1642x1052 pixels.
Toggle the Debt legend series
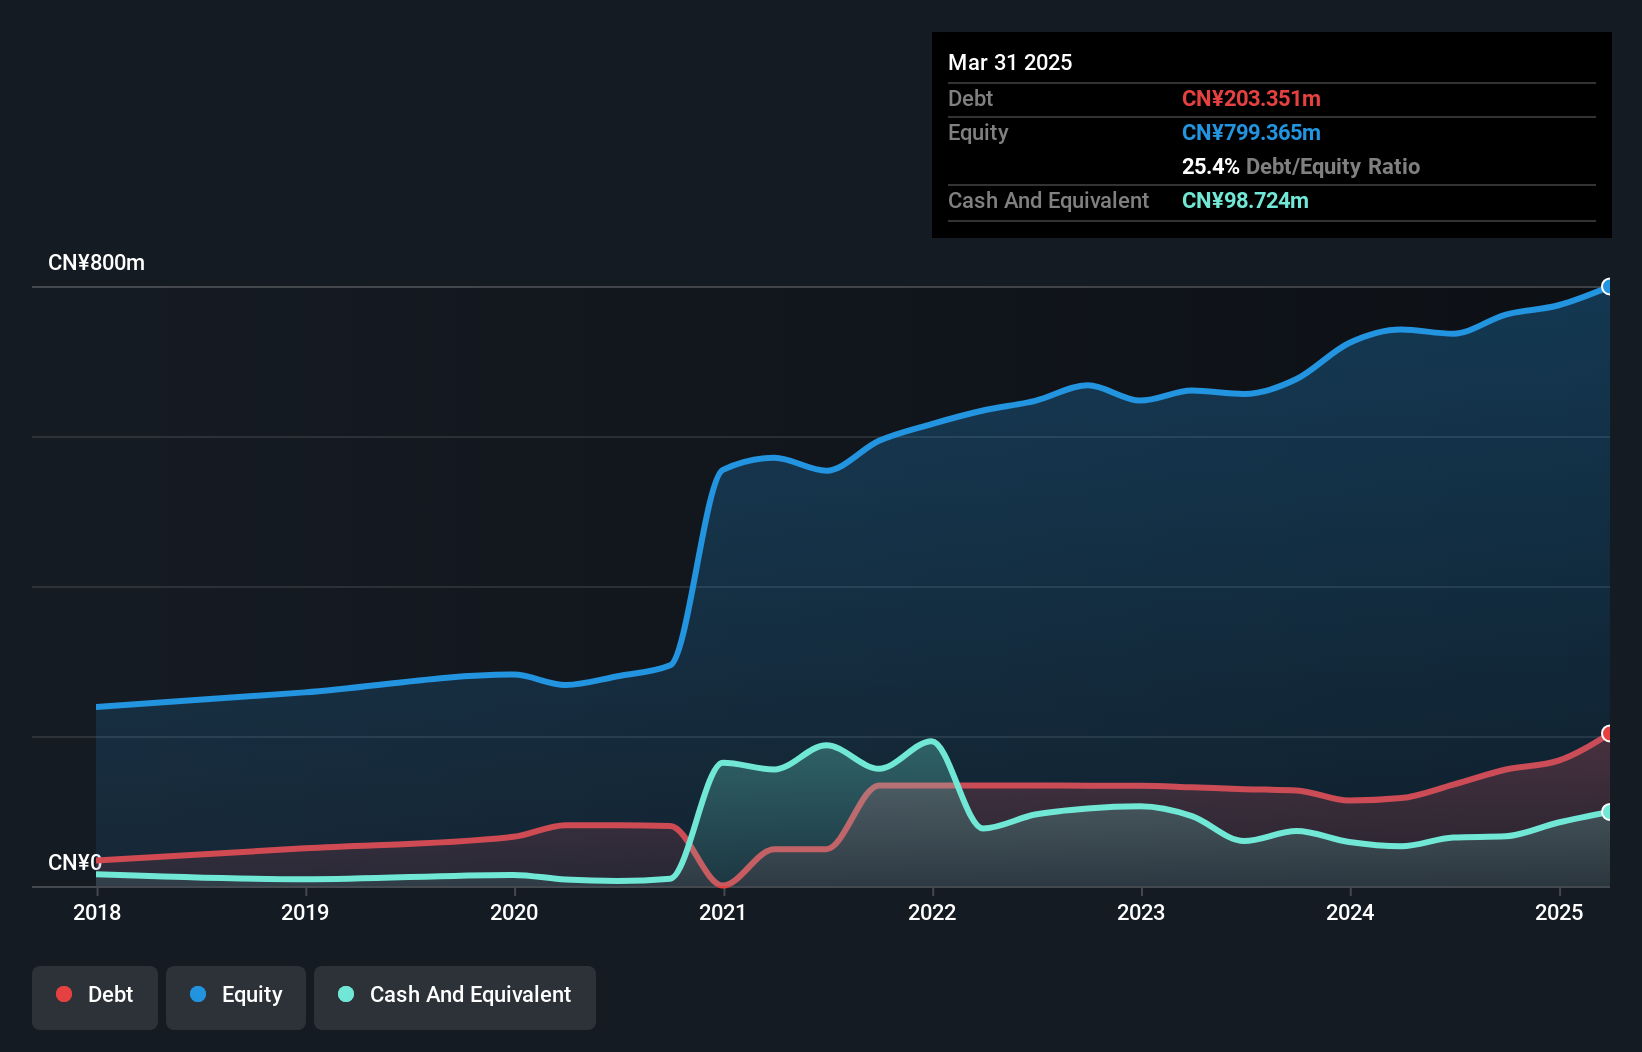pos(95,997)
